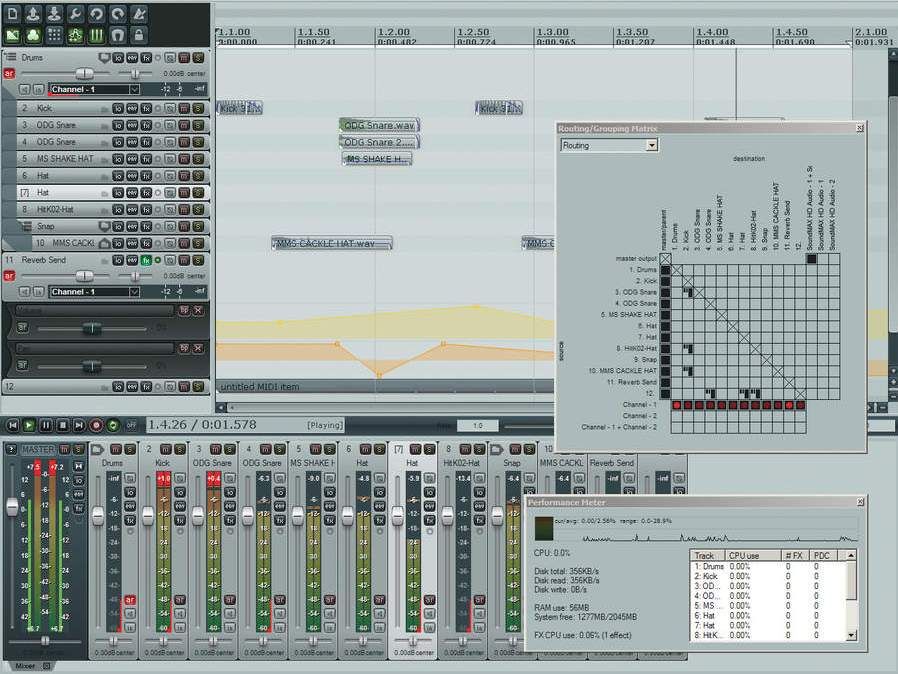This screenshot has width=898, height=674.
Task: Solo the Kick track in track panel
Action: pyautogui.click(x=197, y=107)
